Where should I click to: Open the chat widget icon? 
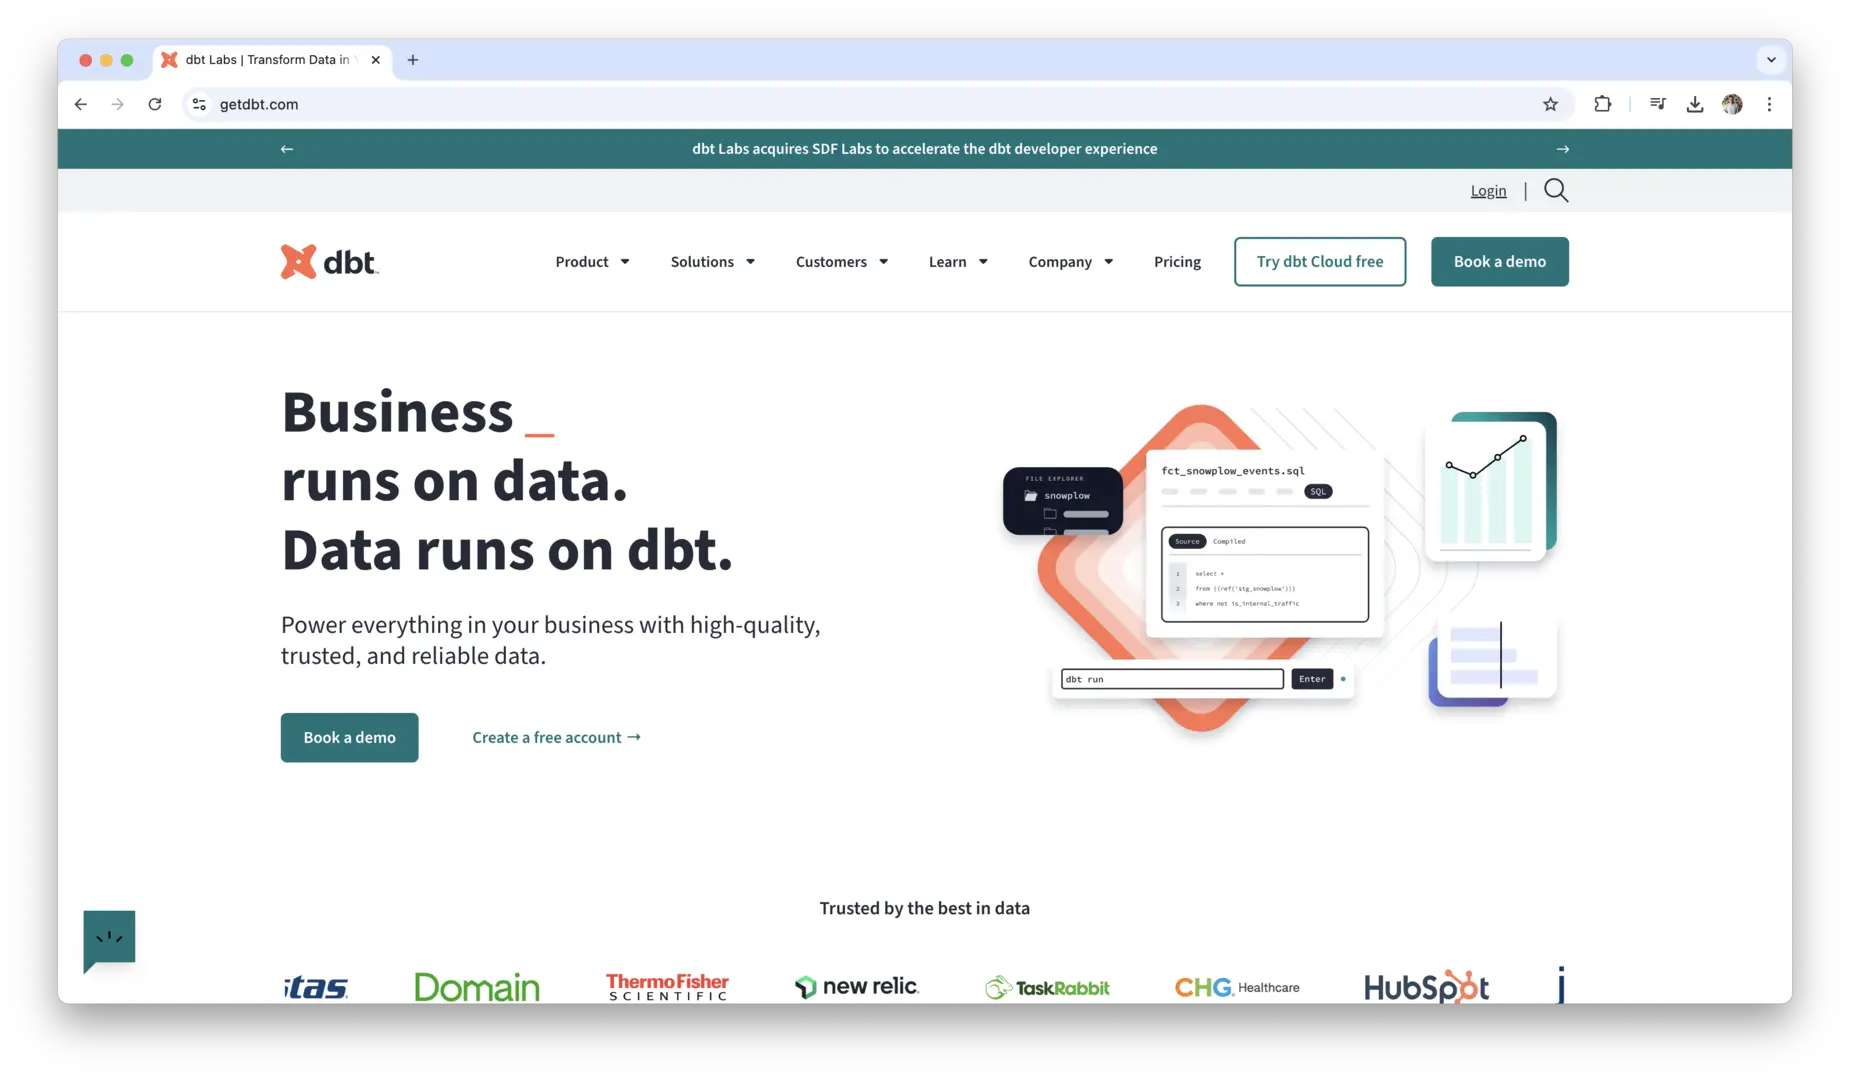point(109,939)
